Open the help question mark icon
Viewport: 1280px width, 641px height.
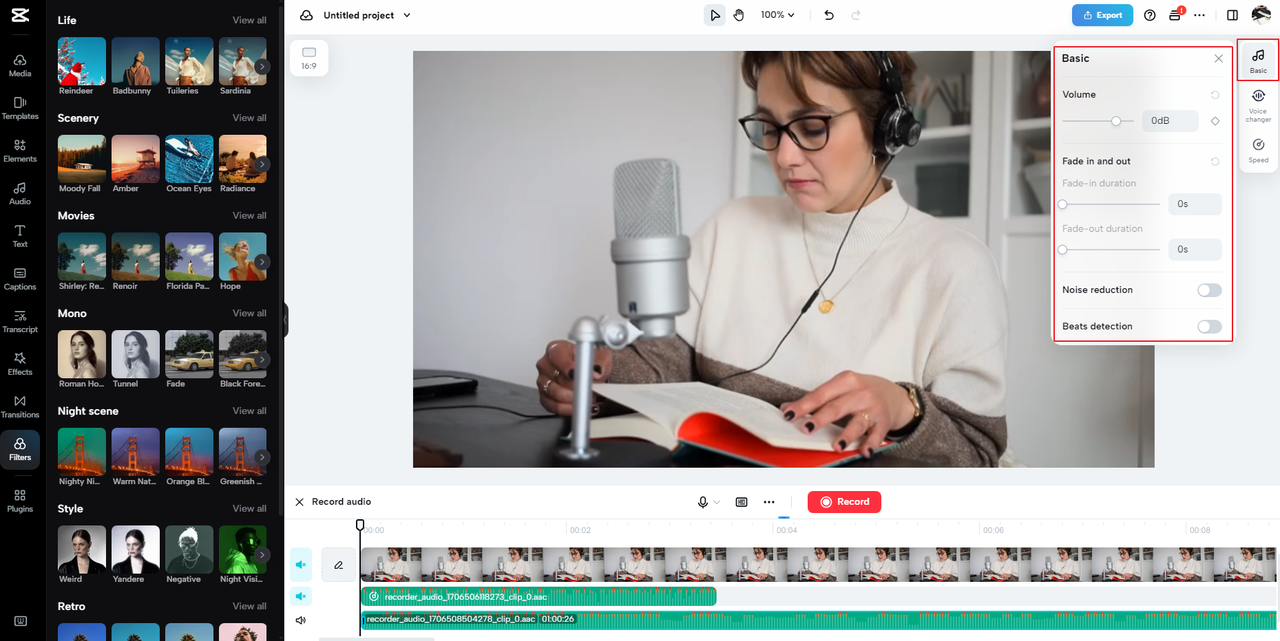click(x=1149, y=15)
